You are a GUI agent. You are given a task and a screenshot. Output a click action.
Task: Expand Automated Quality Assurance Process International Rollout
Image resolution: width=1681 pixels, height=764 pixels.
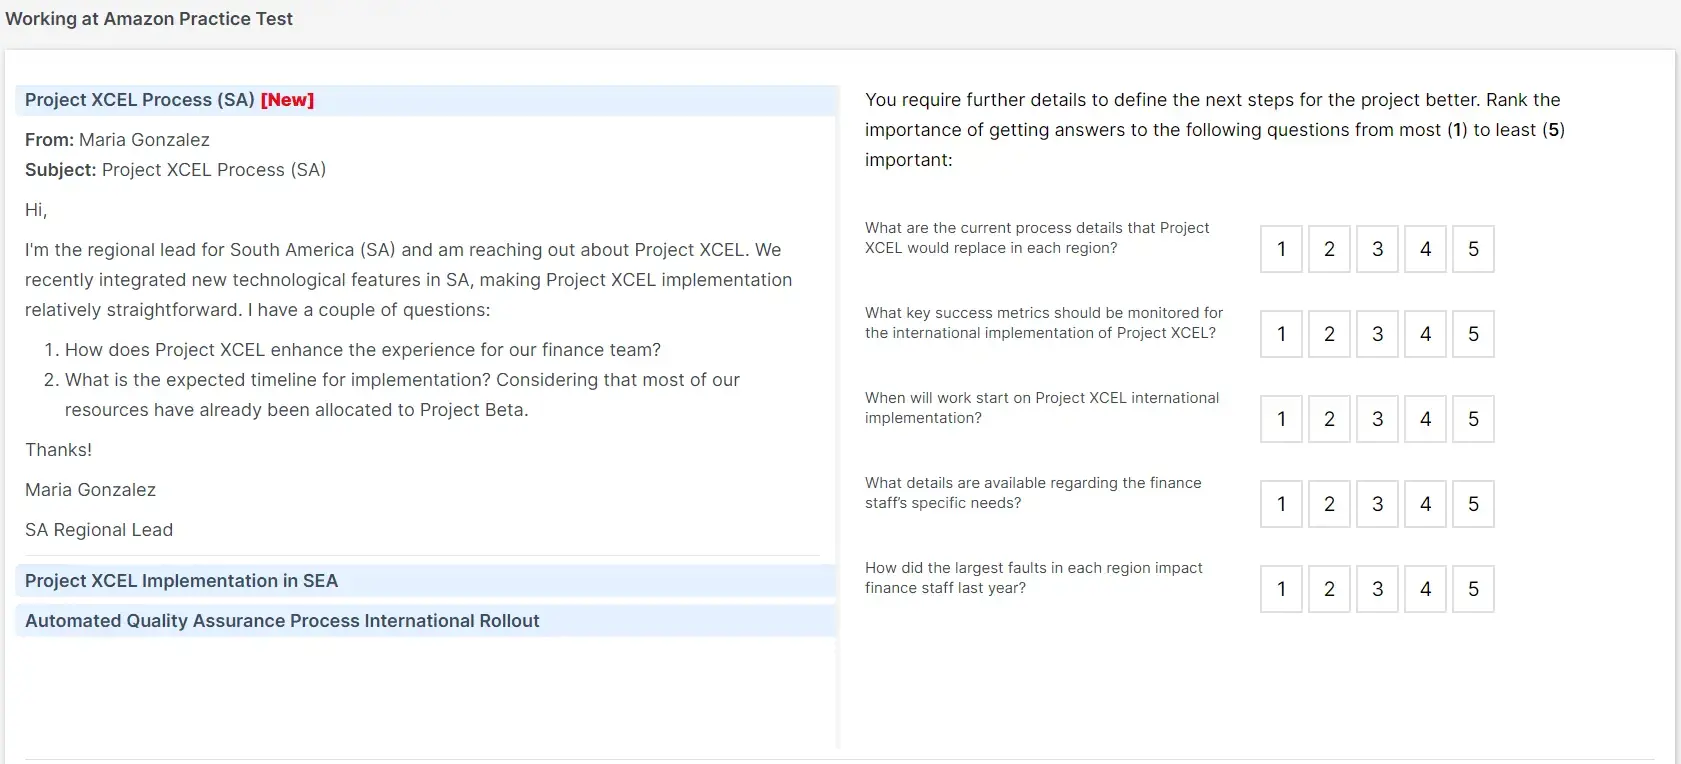426,621
